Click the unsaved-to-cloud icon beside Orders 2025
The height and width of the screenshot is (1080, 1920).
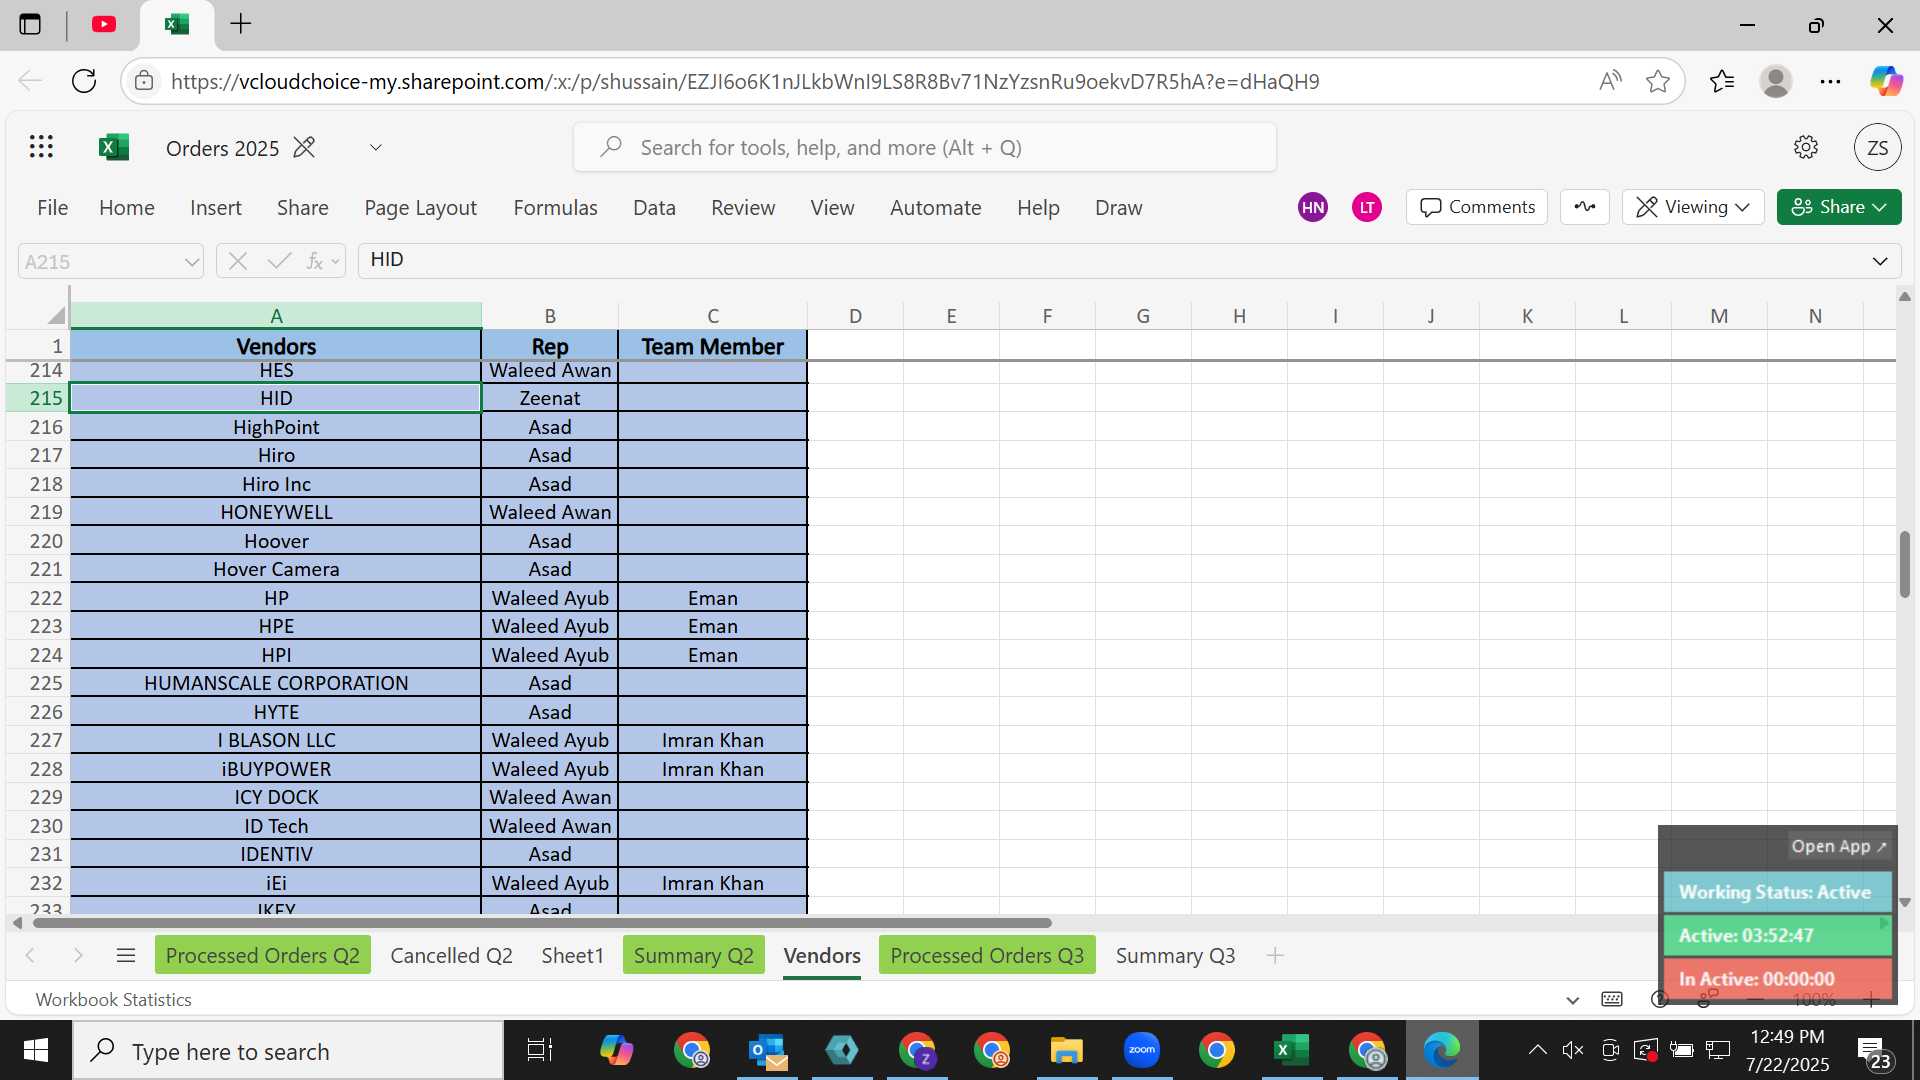pyautogui.click(x=304, y=148)
